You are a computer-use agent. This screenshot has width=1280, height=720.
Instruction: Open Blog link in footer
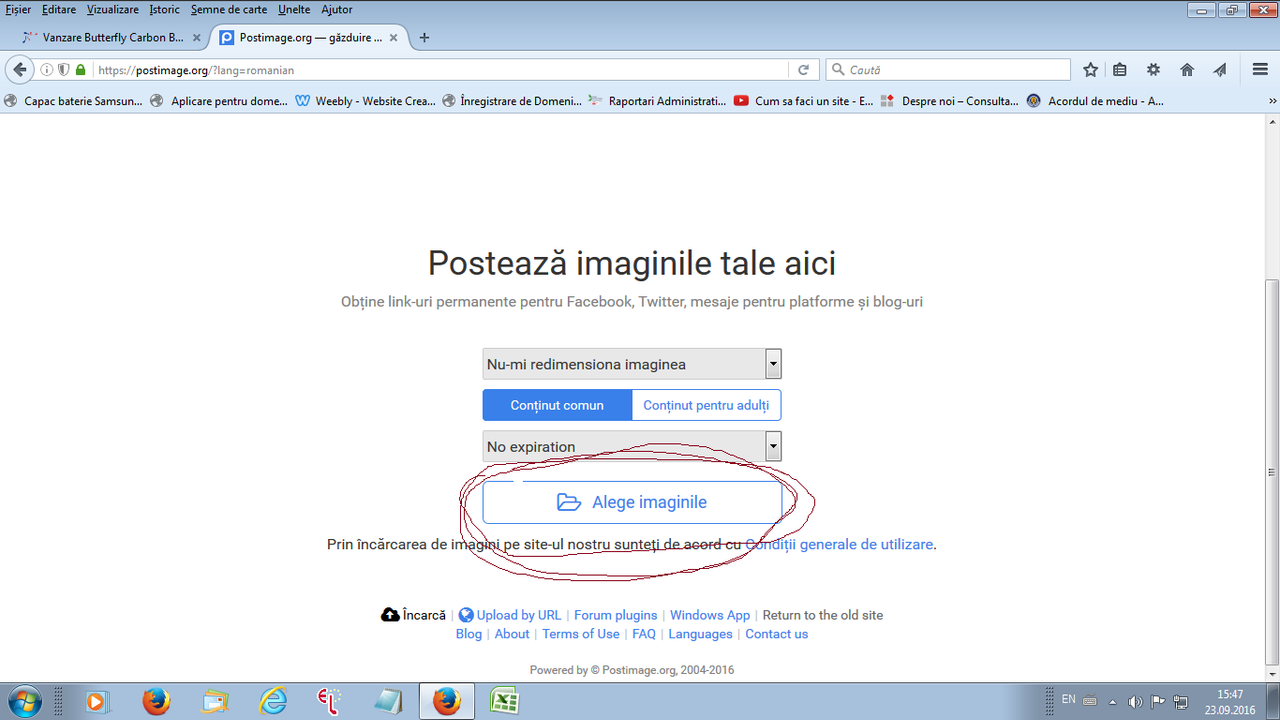[x=469, y=634]
